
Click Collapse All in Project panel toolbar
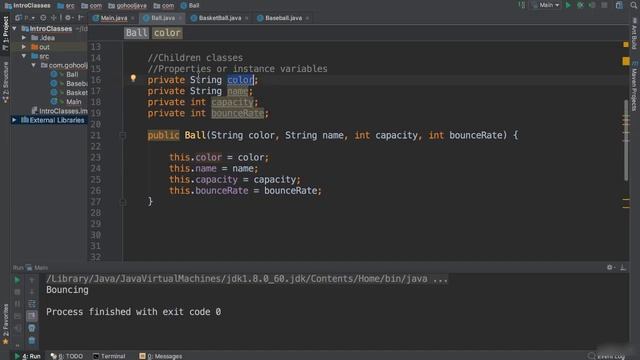(53, 18)
